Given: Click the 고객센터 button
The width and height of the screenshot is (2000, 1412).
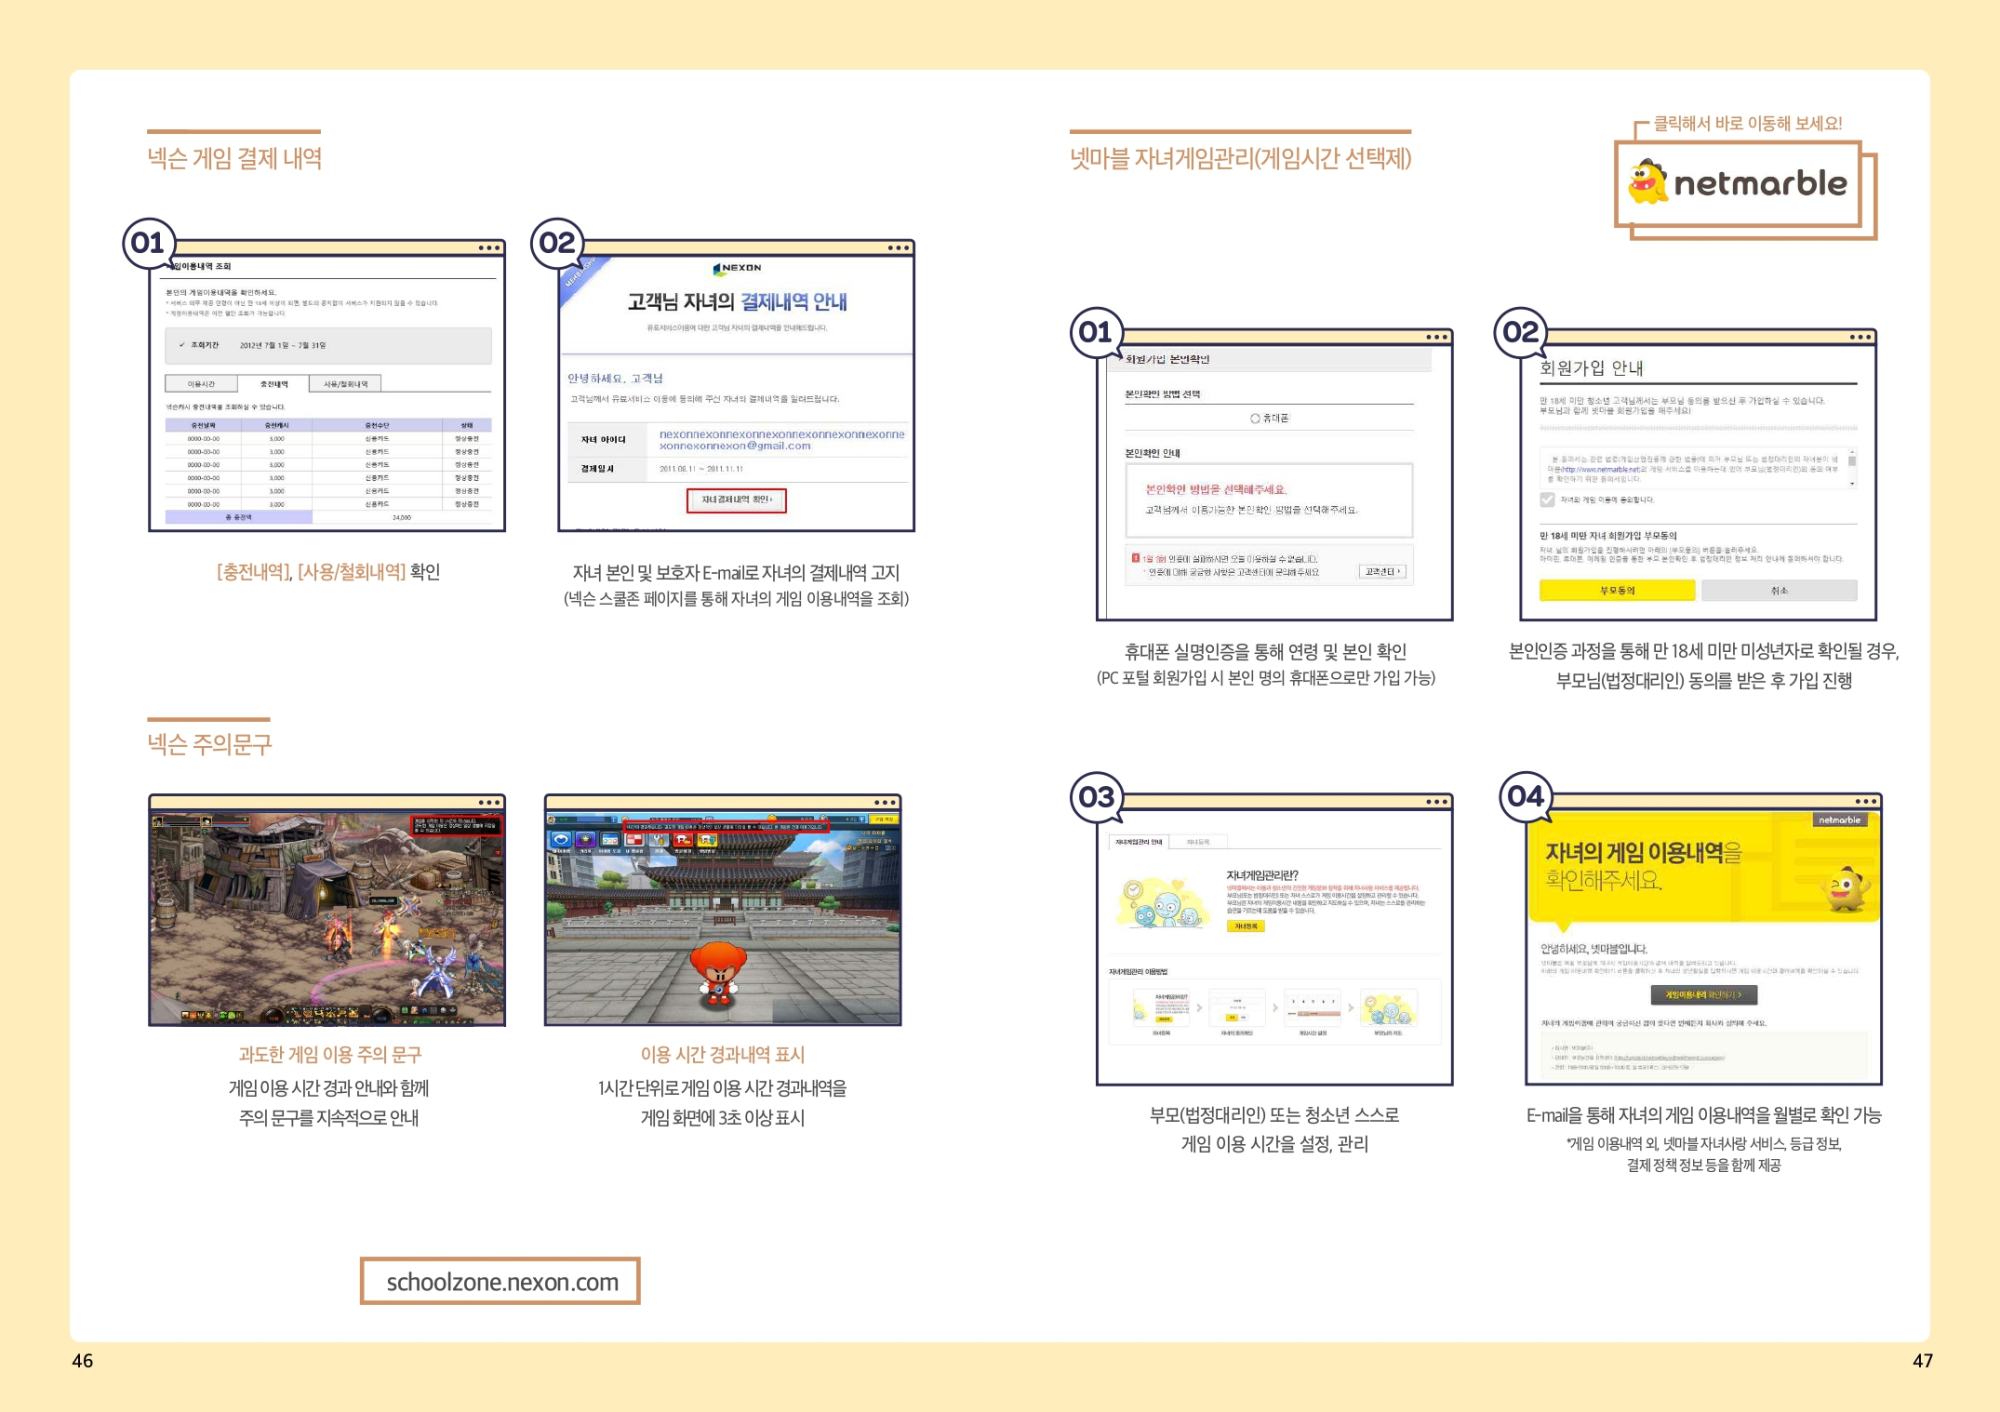Looking at the screenshot, I should pyautogui.click(x=1384, y=571).
